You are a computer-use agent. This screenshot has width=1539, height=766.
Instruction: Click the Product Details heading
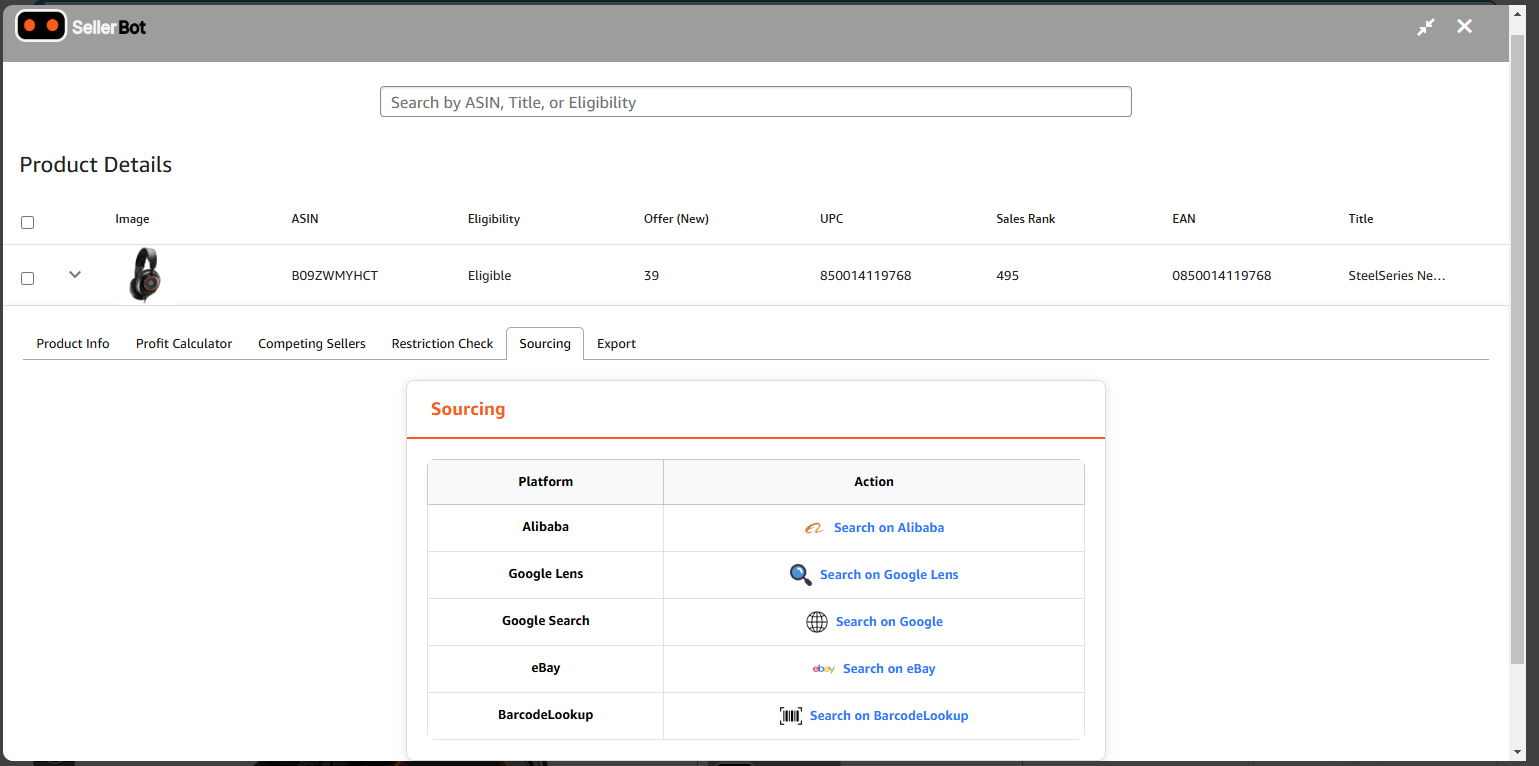[x=96, y=165]
